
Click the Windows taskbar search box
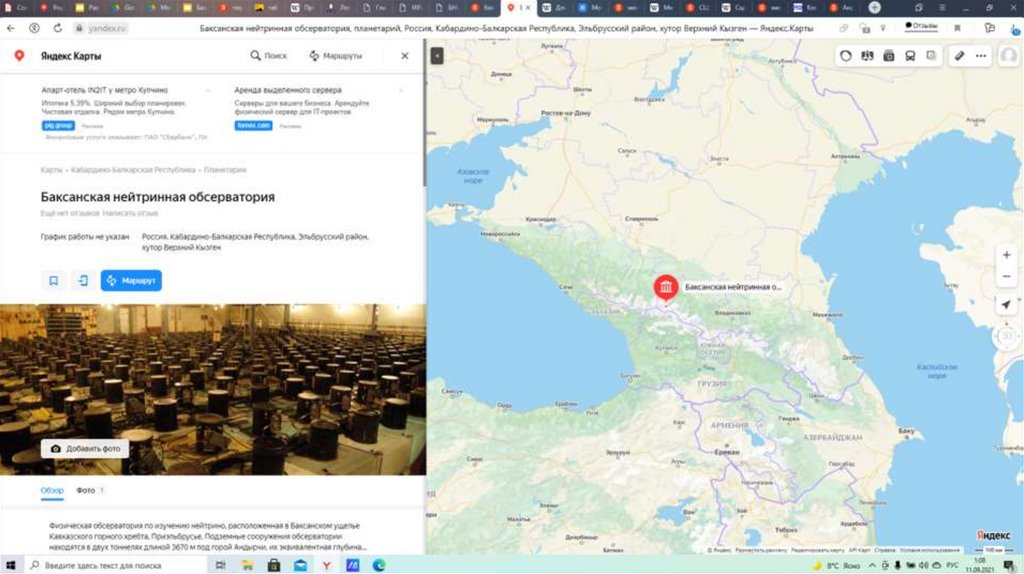point(116,566)
